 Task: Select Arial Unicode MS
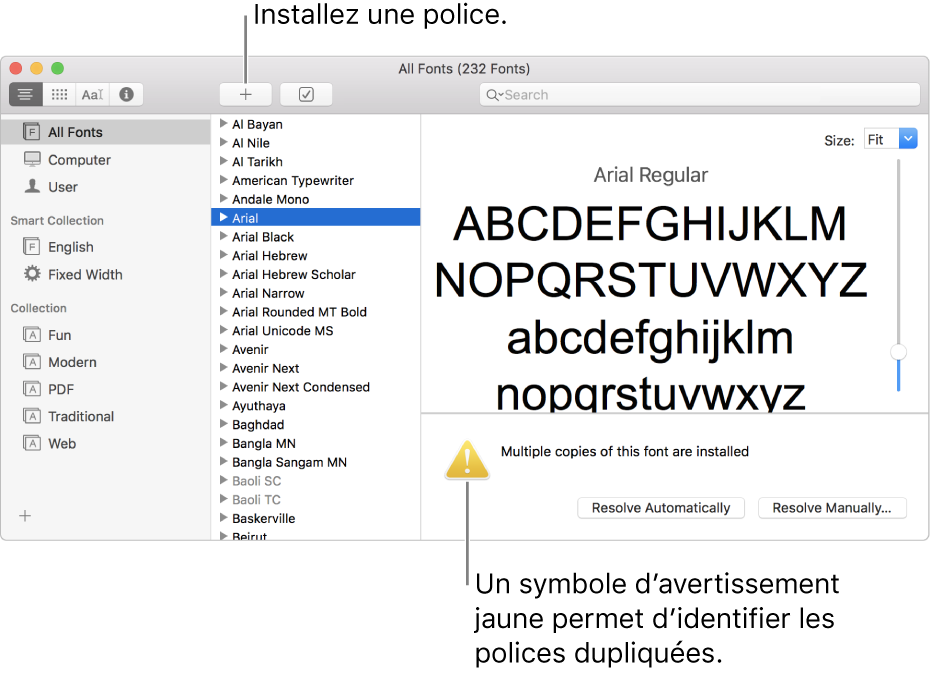[x=316, y=331]
